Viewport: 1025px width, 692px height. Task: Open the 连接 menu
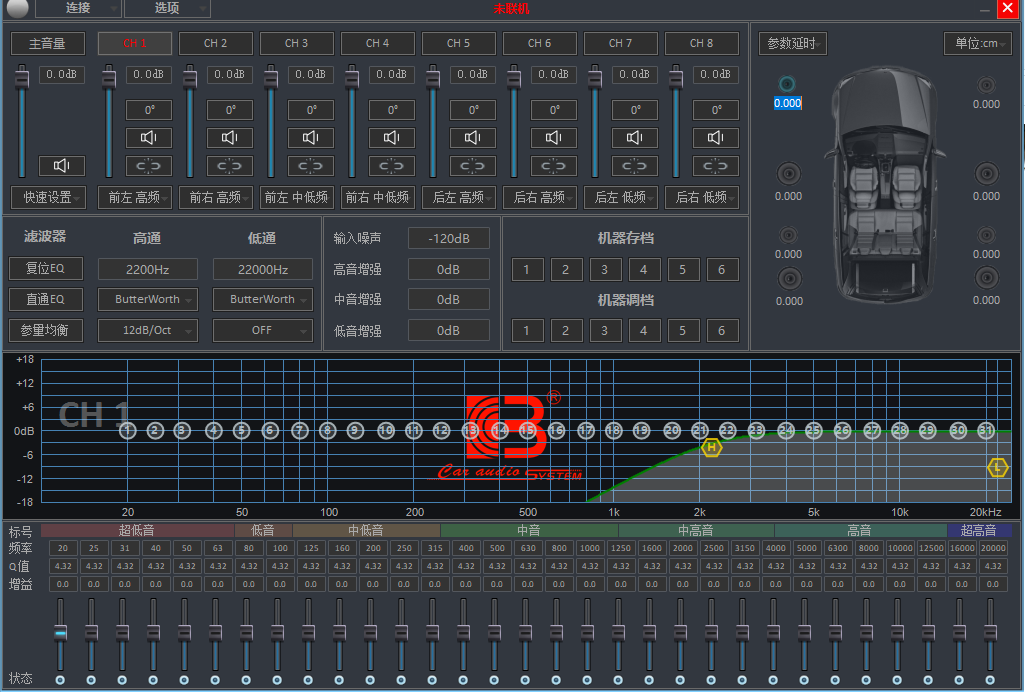tap(78, 8)
